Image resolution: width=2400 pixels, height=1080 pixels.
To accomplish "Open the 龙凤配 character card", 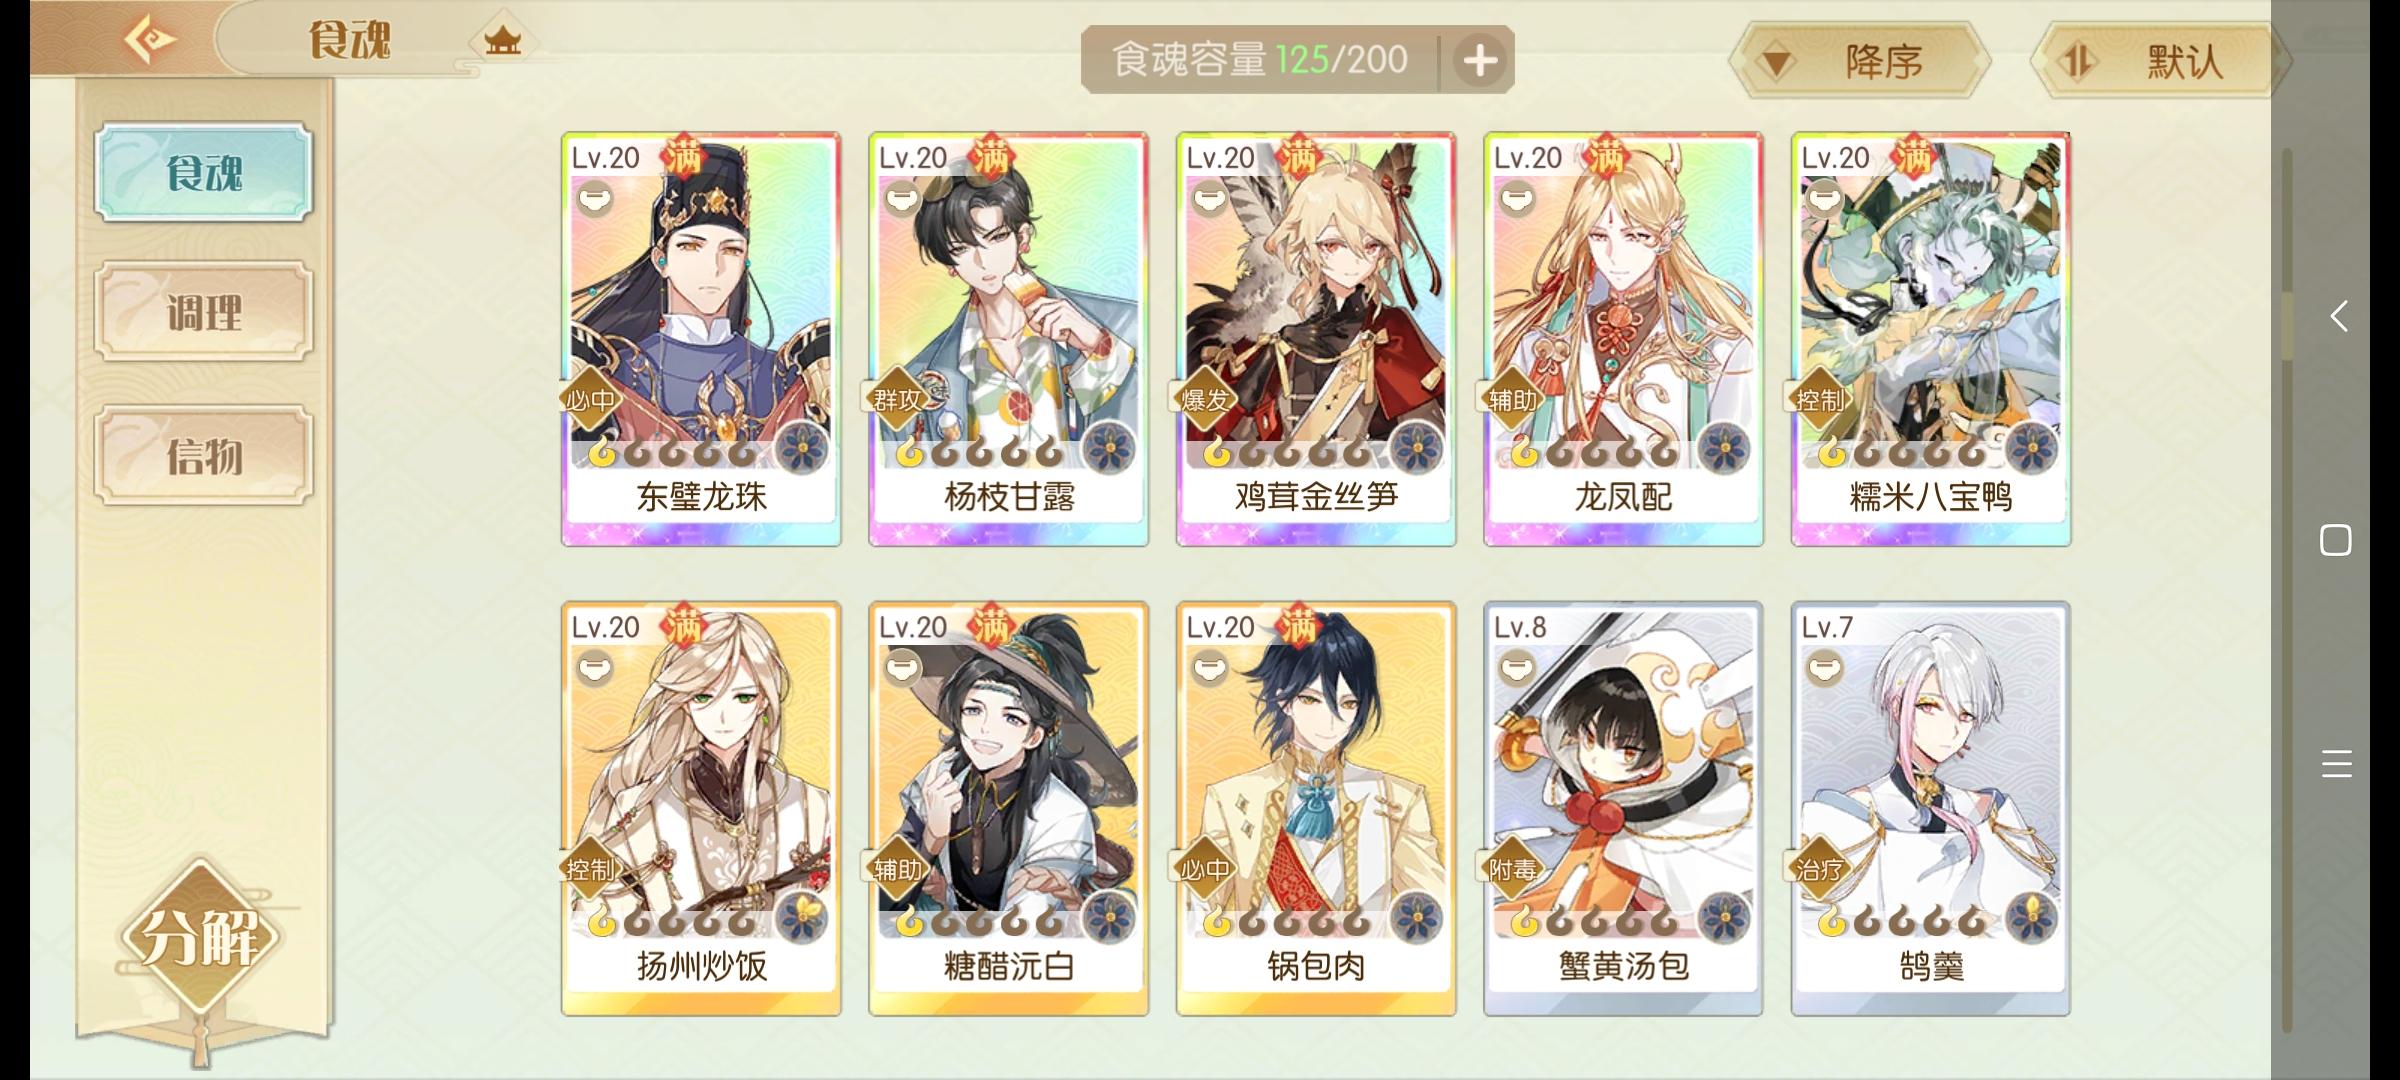I will click(x=1623, y=339).
